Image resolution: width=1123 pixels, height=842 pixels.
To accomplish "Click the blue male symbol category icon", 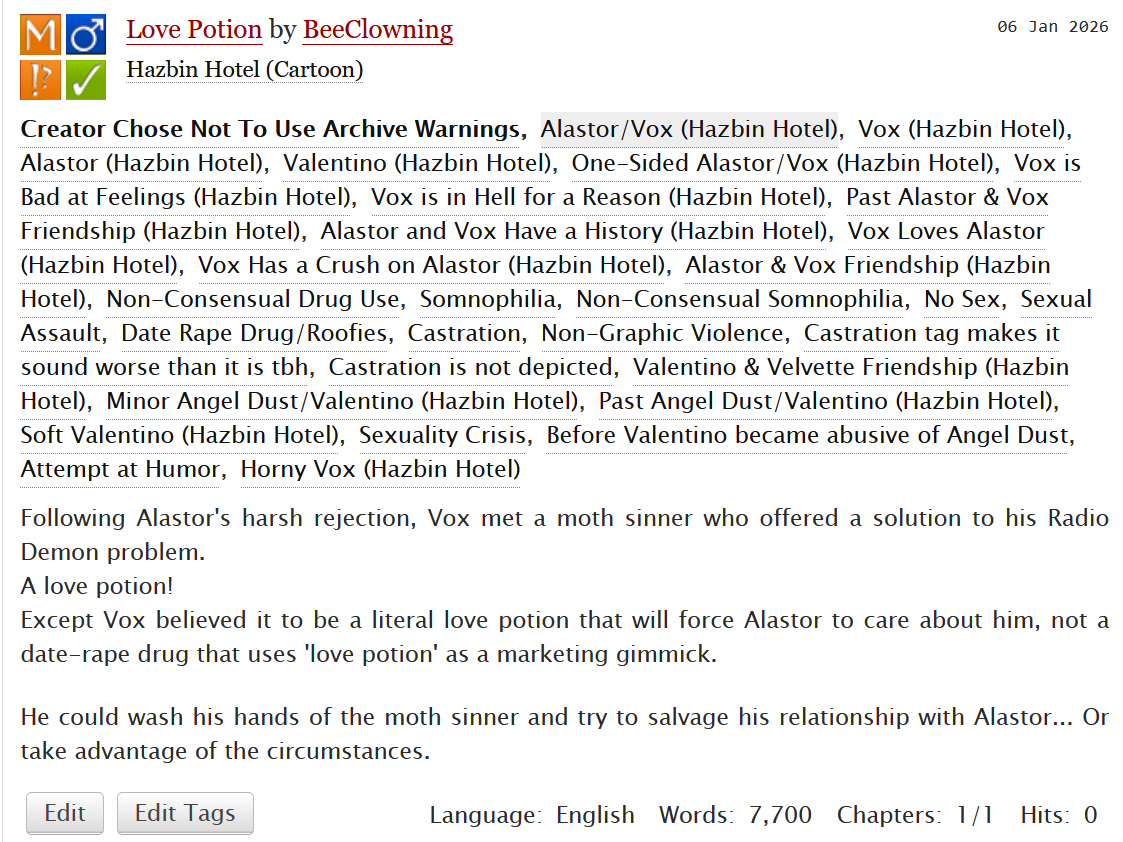I will 86,36.
